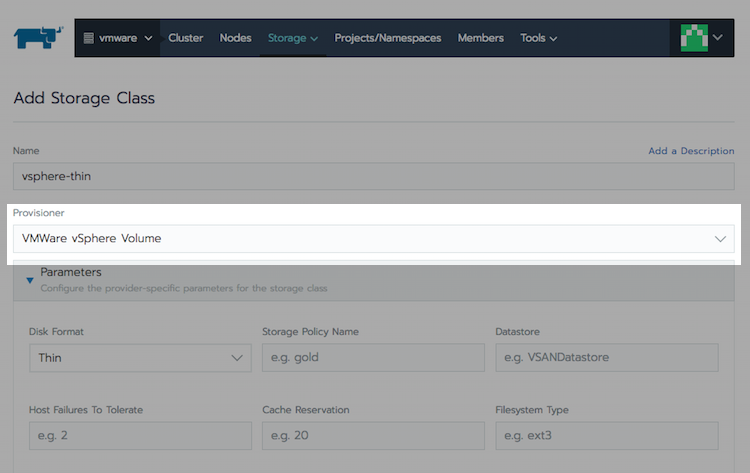This screenshot has width=750, height=473.
Task: Expand the Storage menu
Action: (292, 38)
